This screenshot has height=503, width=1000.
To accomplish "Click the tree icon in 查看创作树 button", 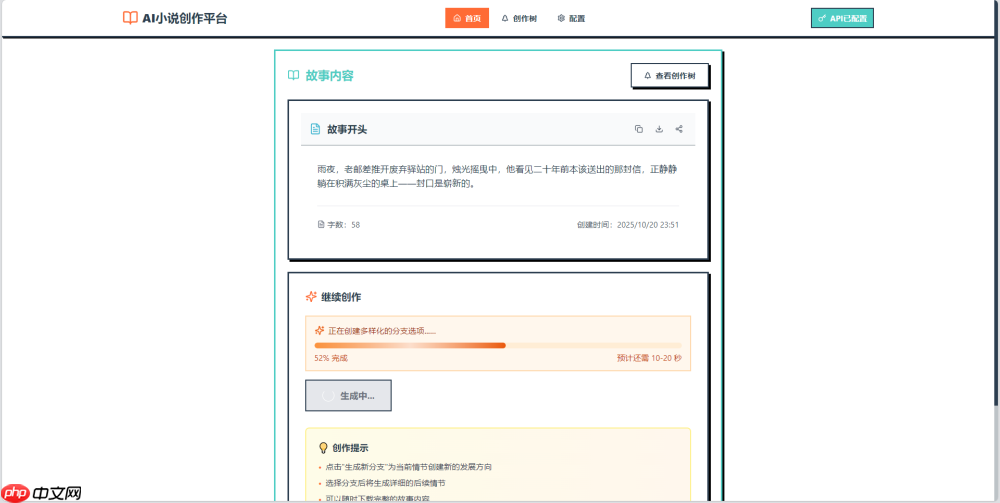I will [x=648, y=75].
